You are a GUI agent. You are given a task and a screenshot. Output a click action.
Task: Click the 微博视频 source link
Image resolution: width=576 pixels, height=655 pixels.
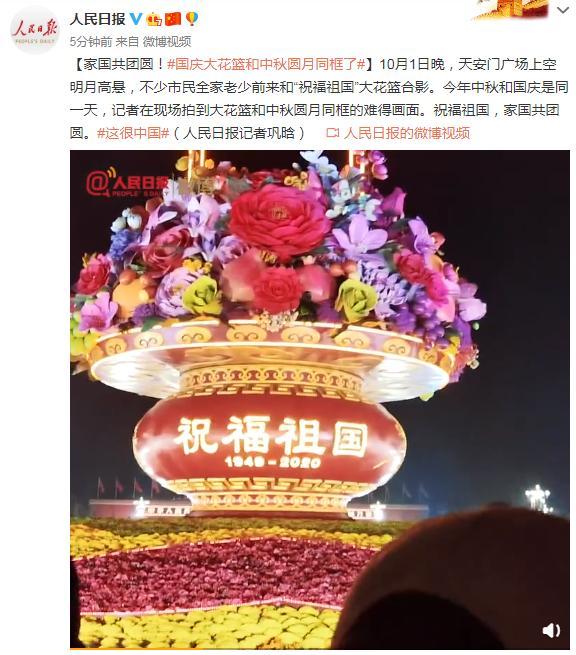(x=167, y=41)
